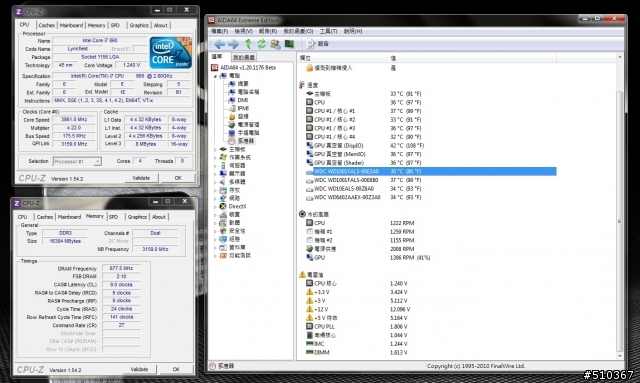Image resolution: width=640 pixels, height=383 pixels.
Task: Select the 電源管理 power management tree icon
Action: [x=231, y=125]
